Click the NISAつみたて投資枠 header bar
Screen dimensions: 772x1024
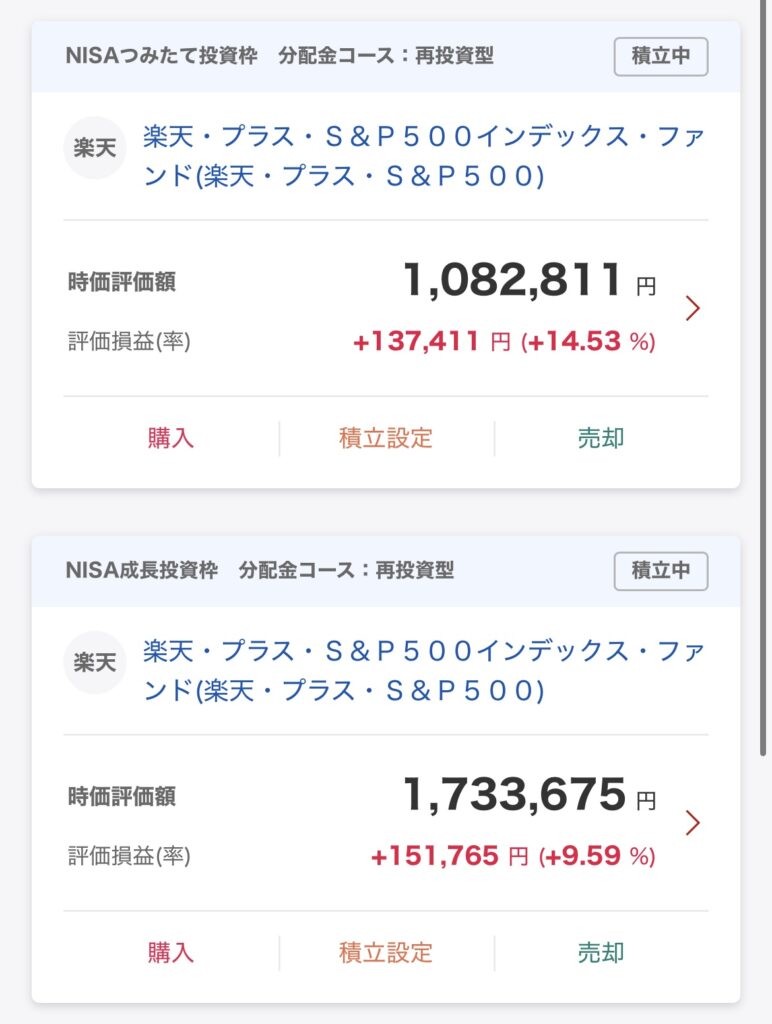386,56
